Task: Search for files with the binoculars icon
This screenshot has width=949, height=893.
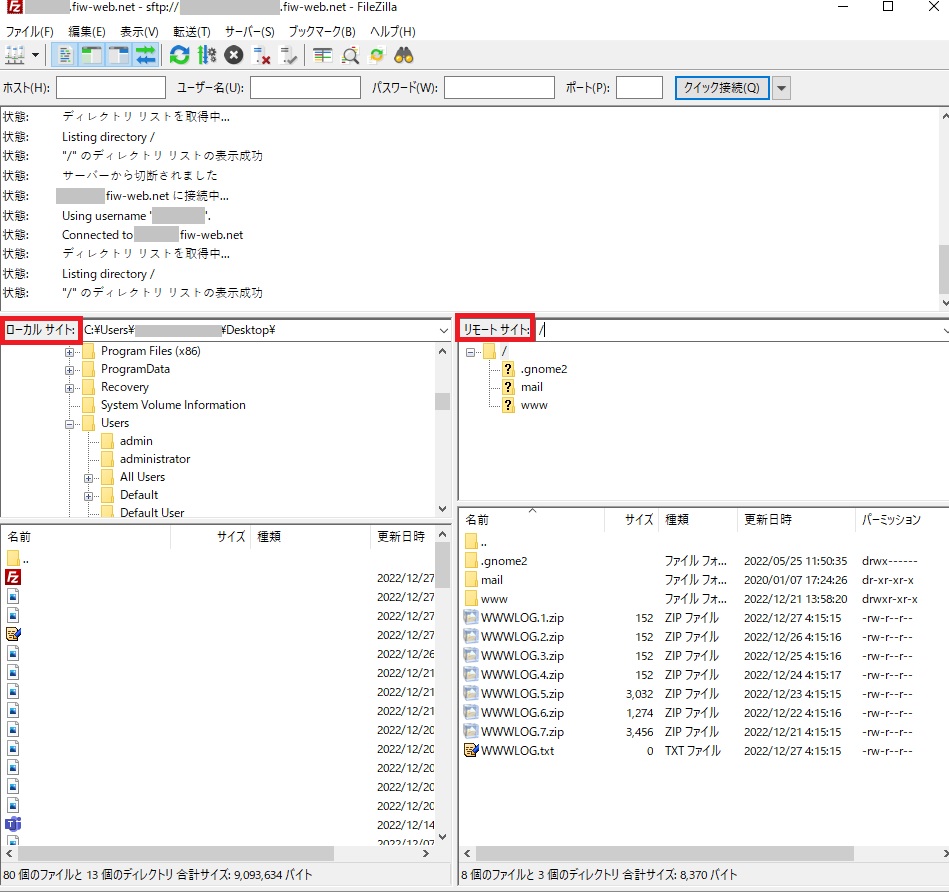Action: pyautogui.click(x=404, y=56)
